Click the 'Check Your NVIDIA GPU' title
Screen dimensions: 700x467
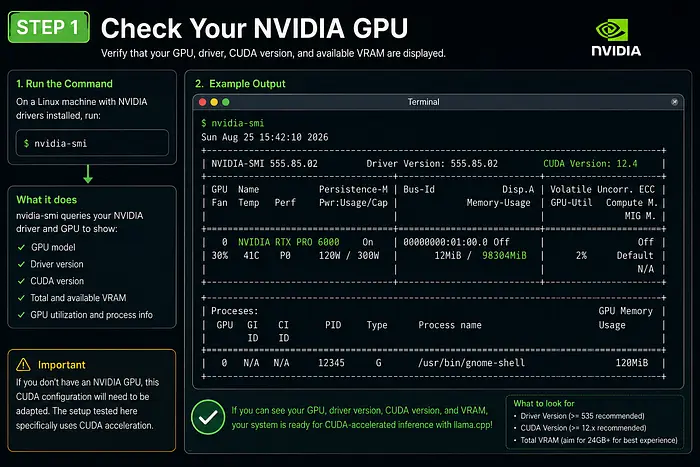[254, 28]
